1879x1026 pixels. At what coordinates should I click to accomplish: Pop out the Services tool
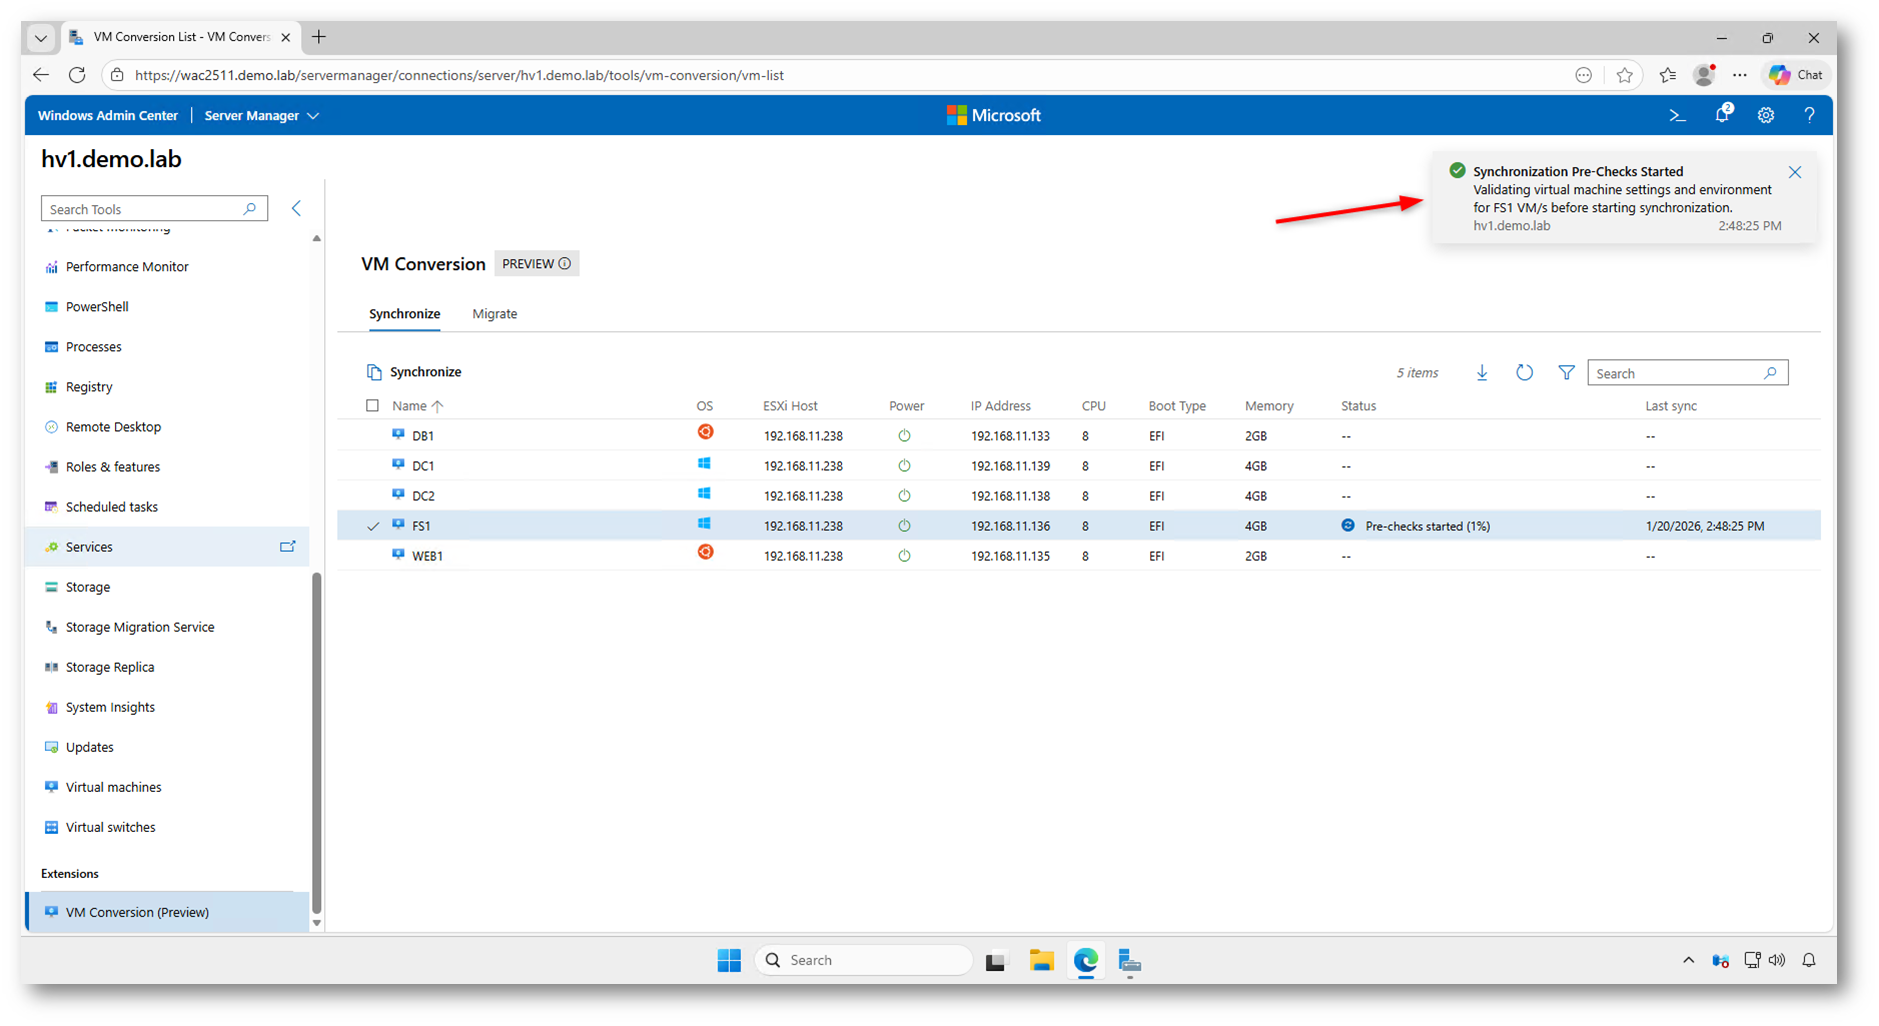288,547
